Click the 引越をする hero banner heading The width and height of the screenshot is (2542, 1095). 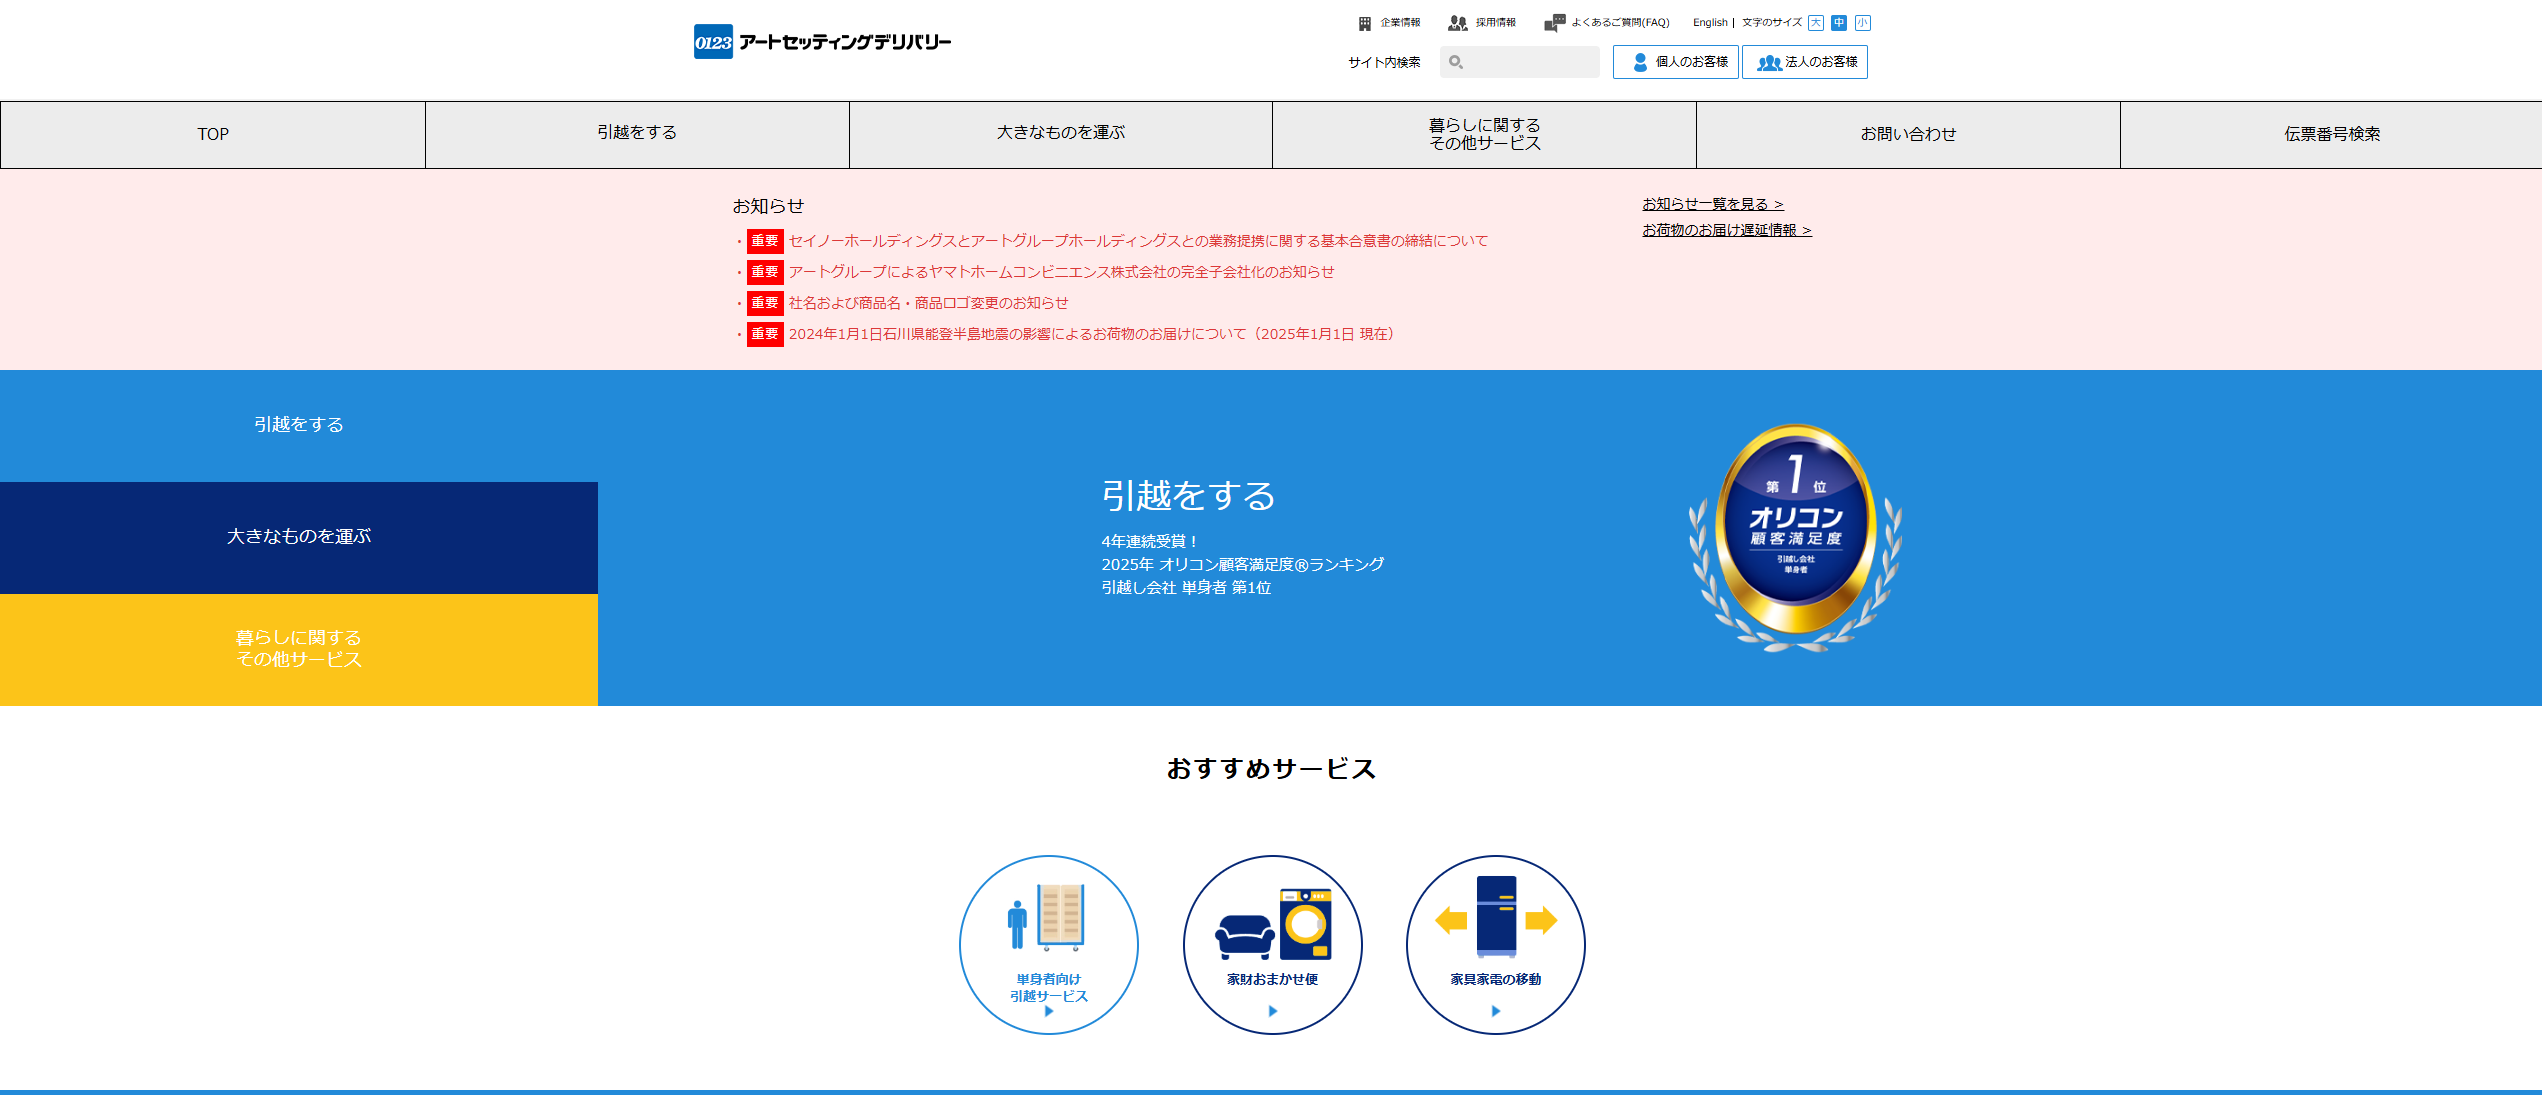pyautogui.click(x=1189, y=495)
